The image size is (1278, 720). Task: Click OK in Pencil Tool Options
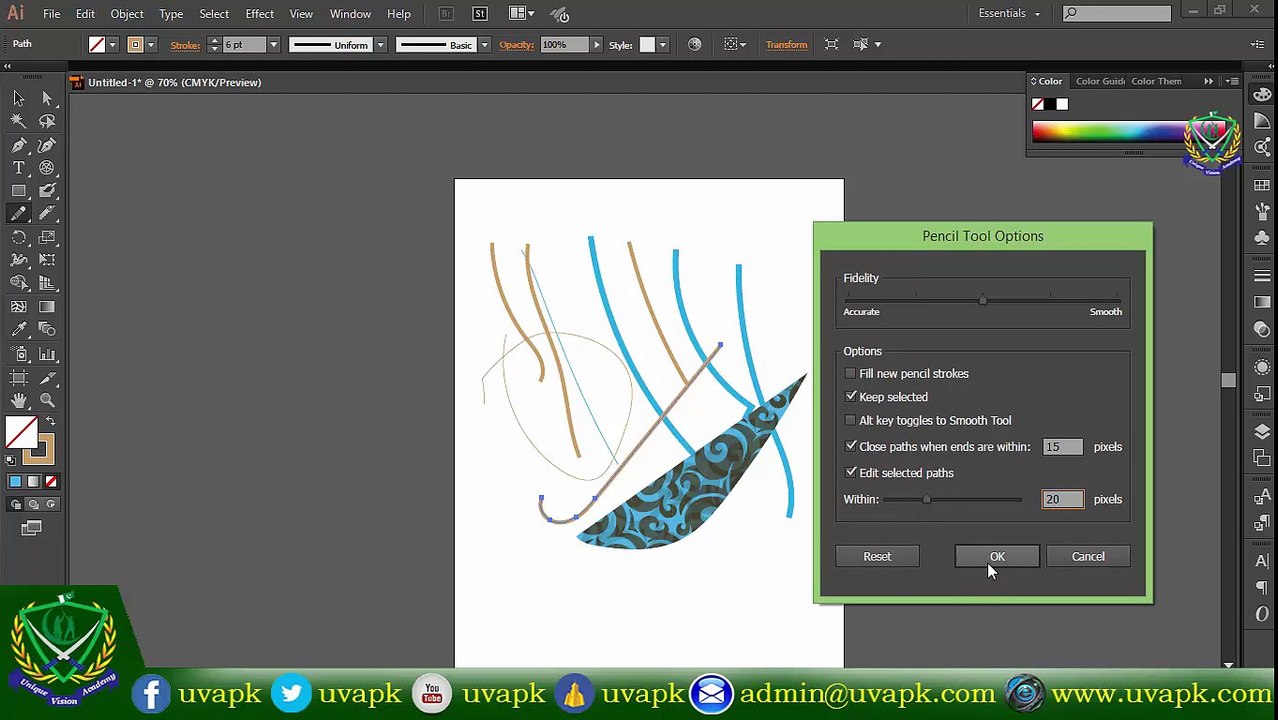tap(997, 557)
